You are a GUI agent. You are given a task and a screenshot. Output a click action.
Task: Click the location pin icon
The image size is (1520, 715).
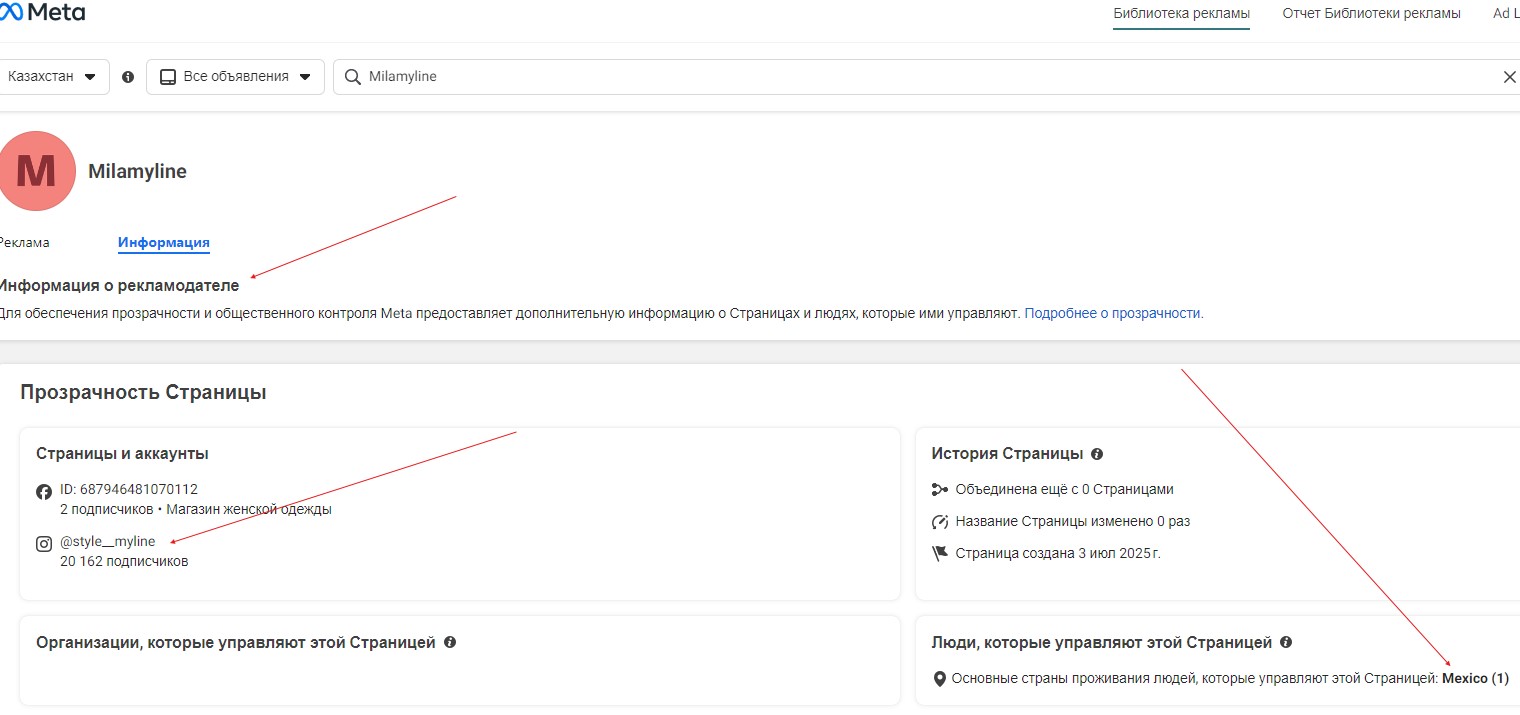point(939,680)
